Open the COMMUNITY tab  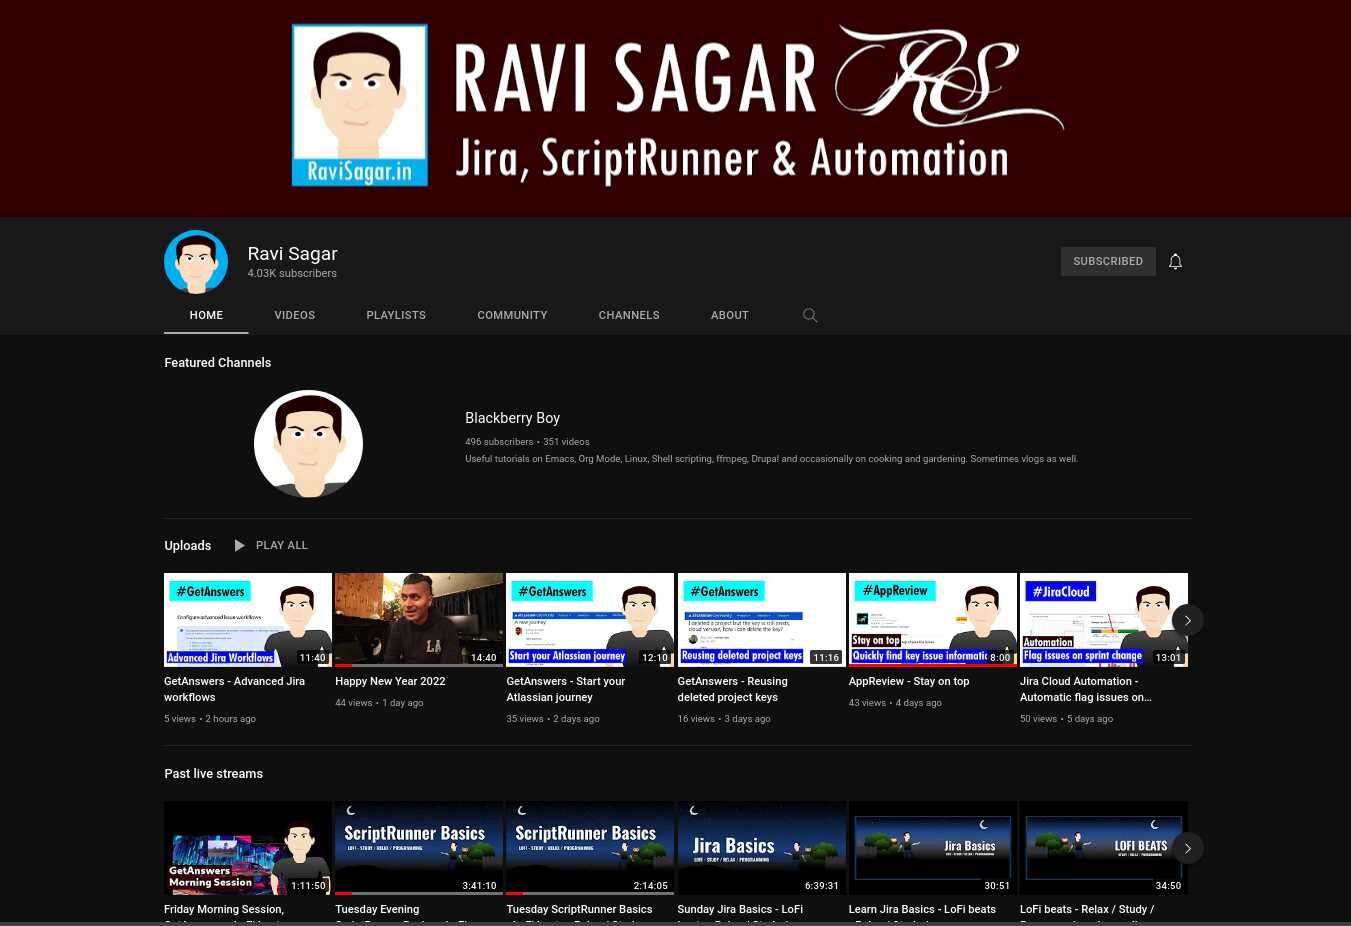pos(512,315)
